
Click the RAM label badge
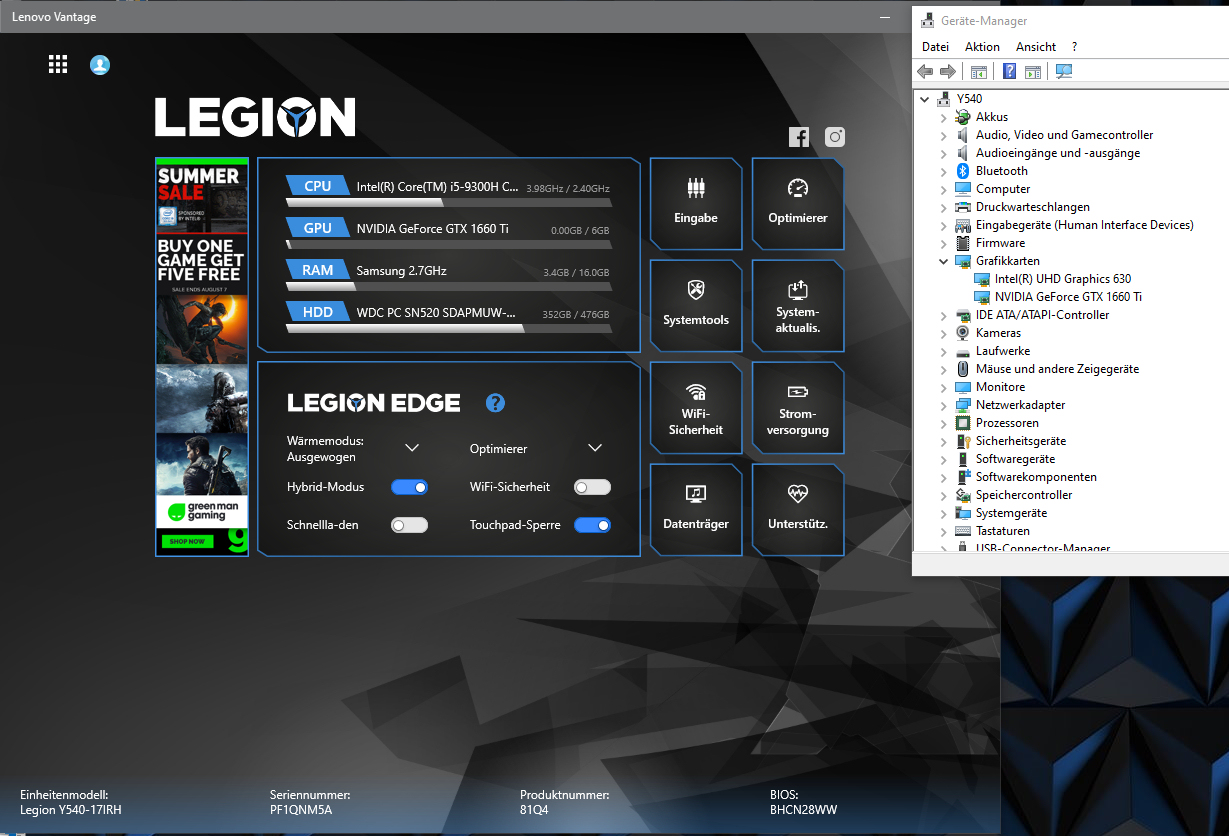(317, 270)
